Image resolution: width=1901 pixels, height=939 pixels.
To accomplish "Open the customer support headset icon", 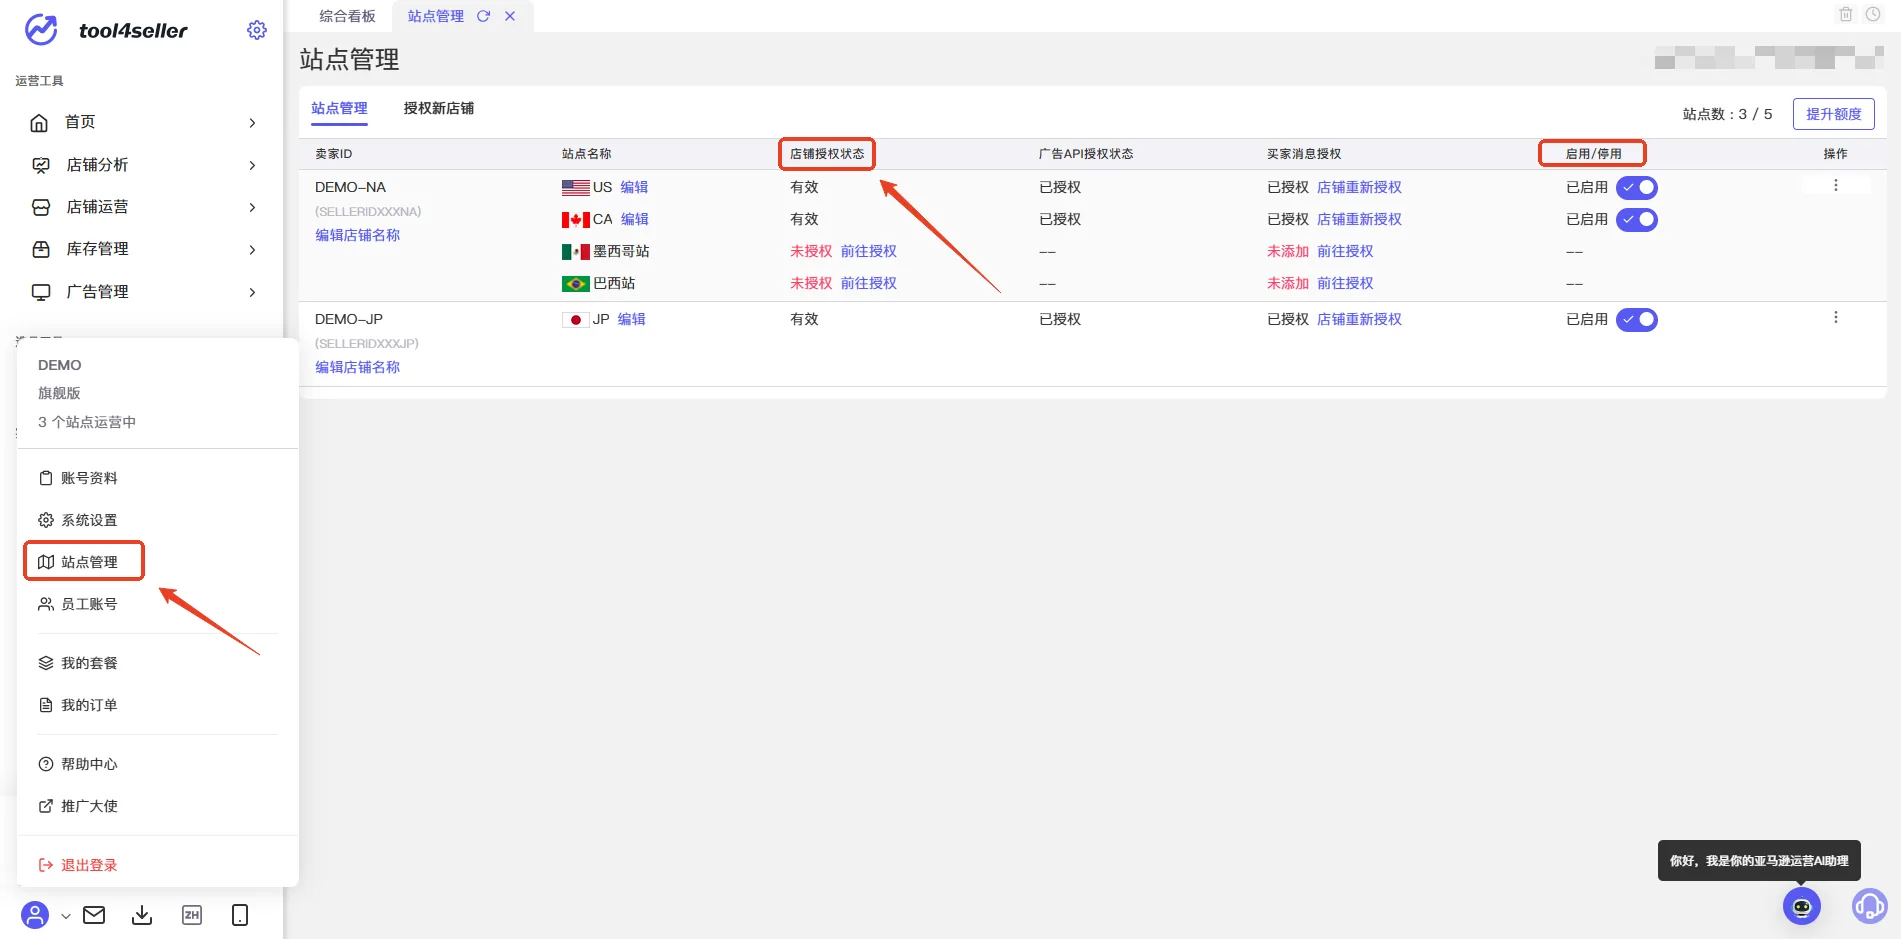I will pos(1870,906).
